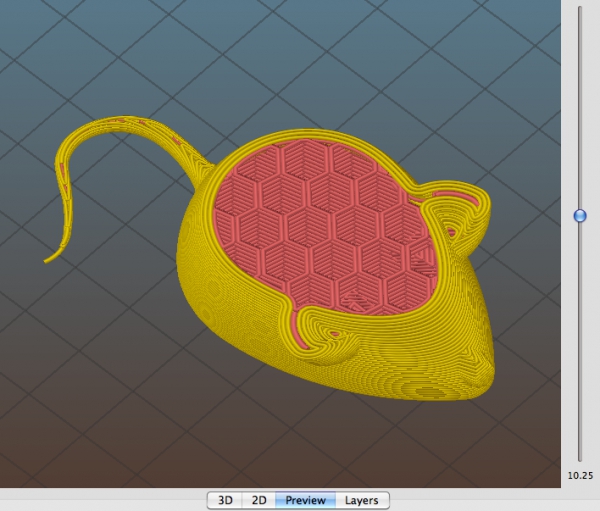Open the Layers view tab

362,500
